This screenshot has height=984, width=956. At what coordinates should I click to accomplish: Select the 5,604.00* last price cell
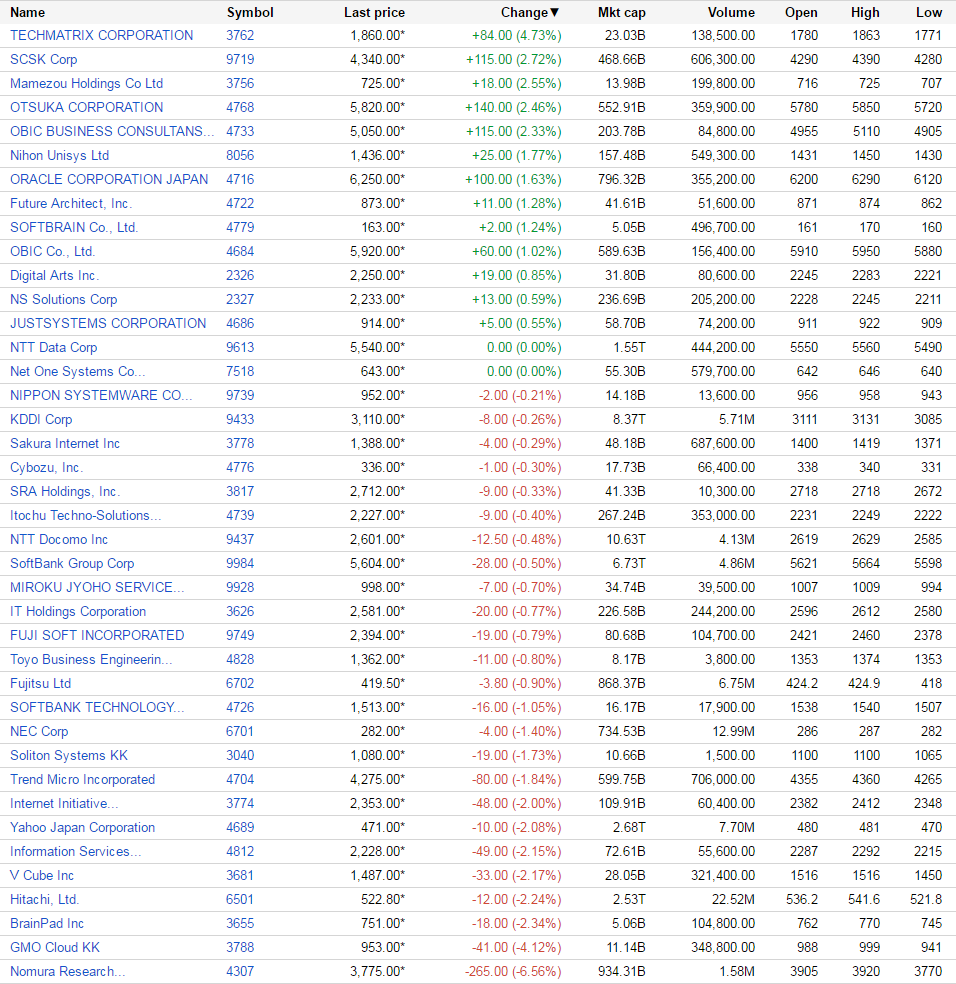tap(377, 564)
